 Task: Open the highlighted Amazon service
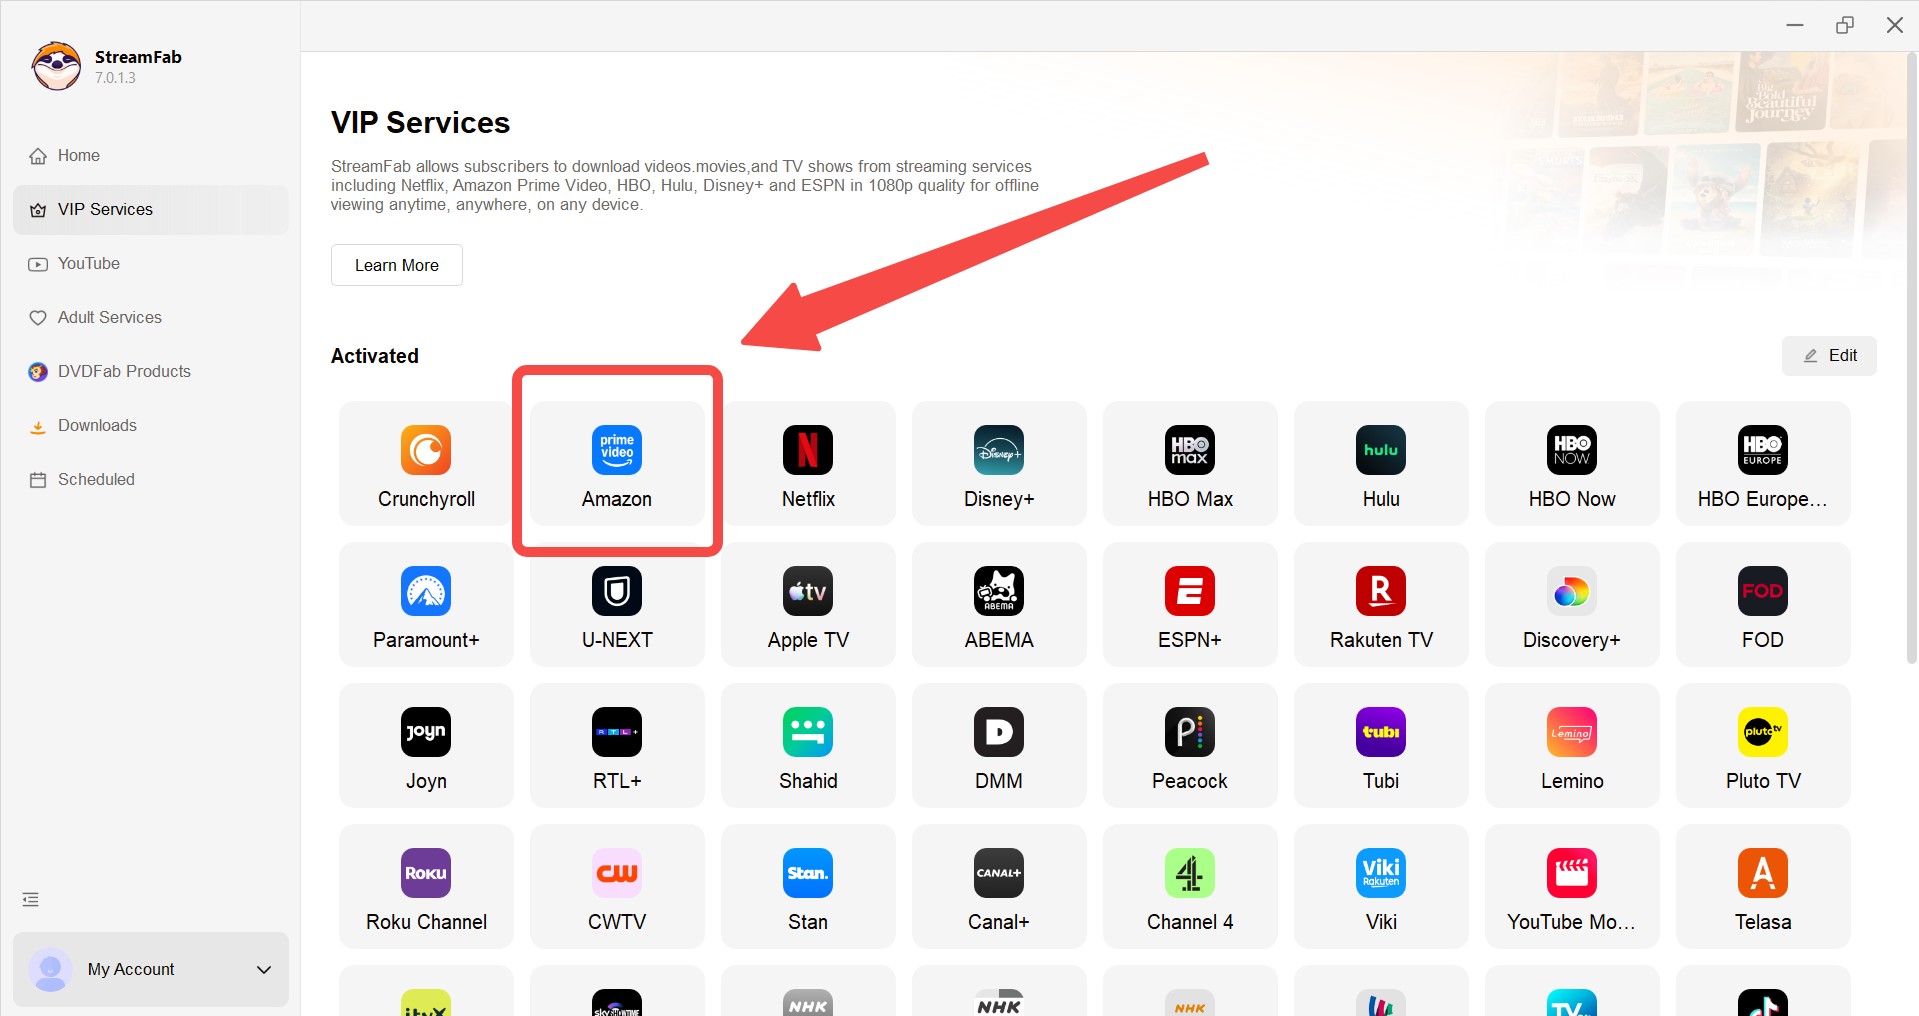click(x=616, y=463)
